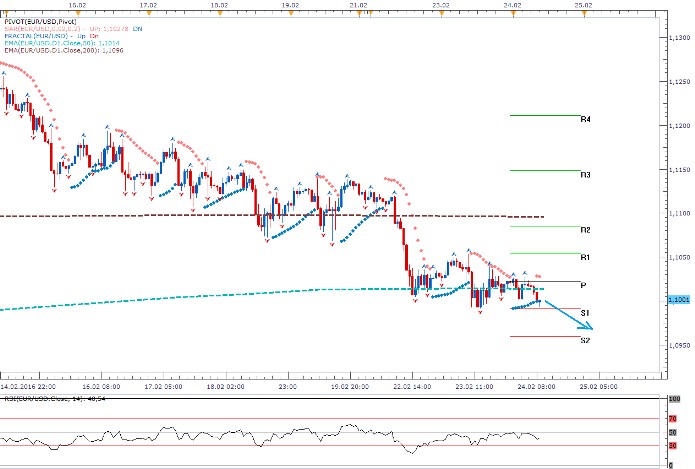Select the R4 resistance level label
Image resolution: width=695 pixels, height=469 pixels.
[586, 119]
